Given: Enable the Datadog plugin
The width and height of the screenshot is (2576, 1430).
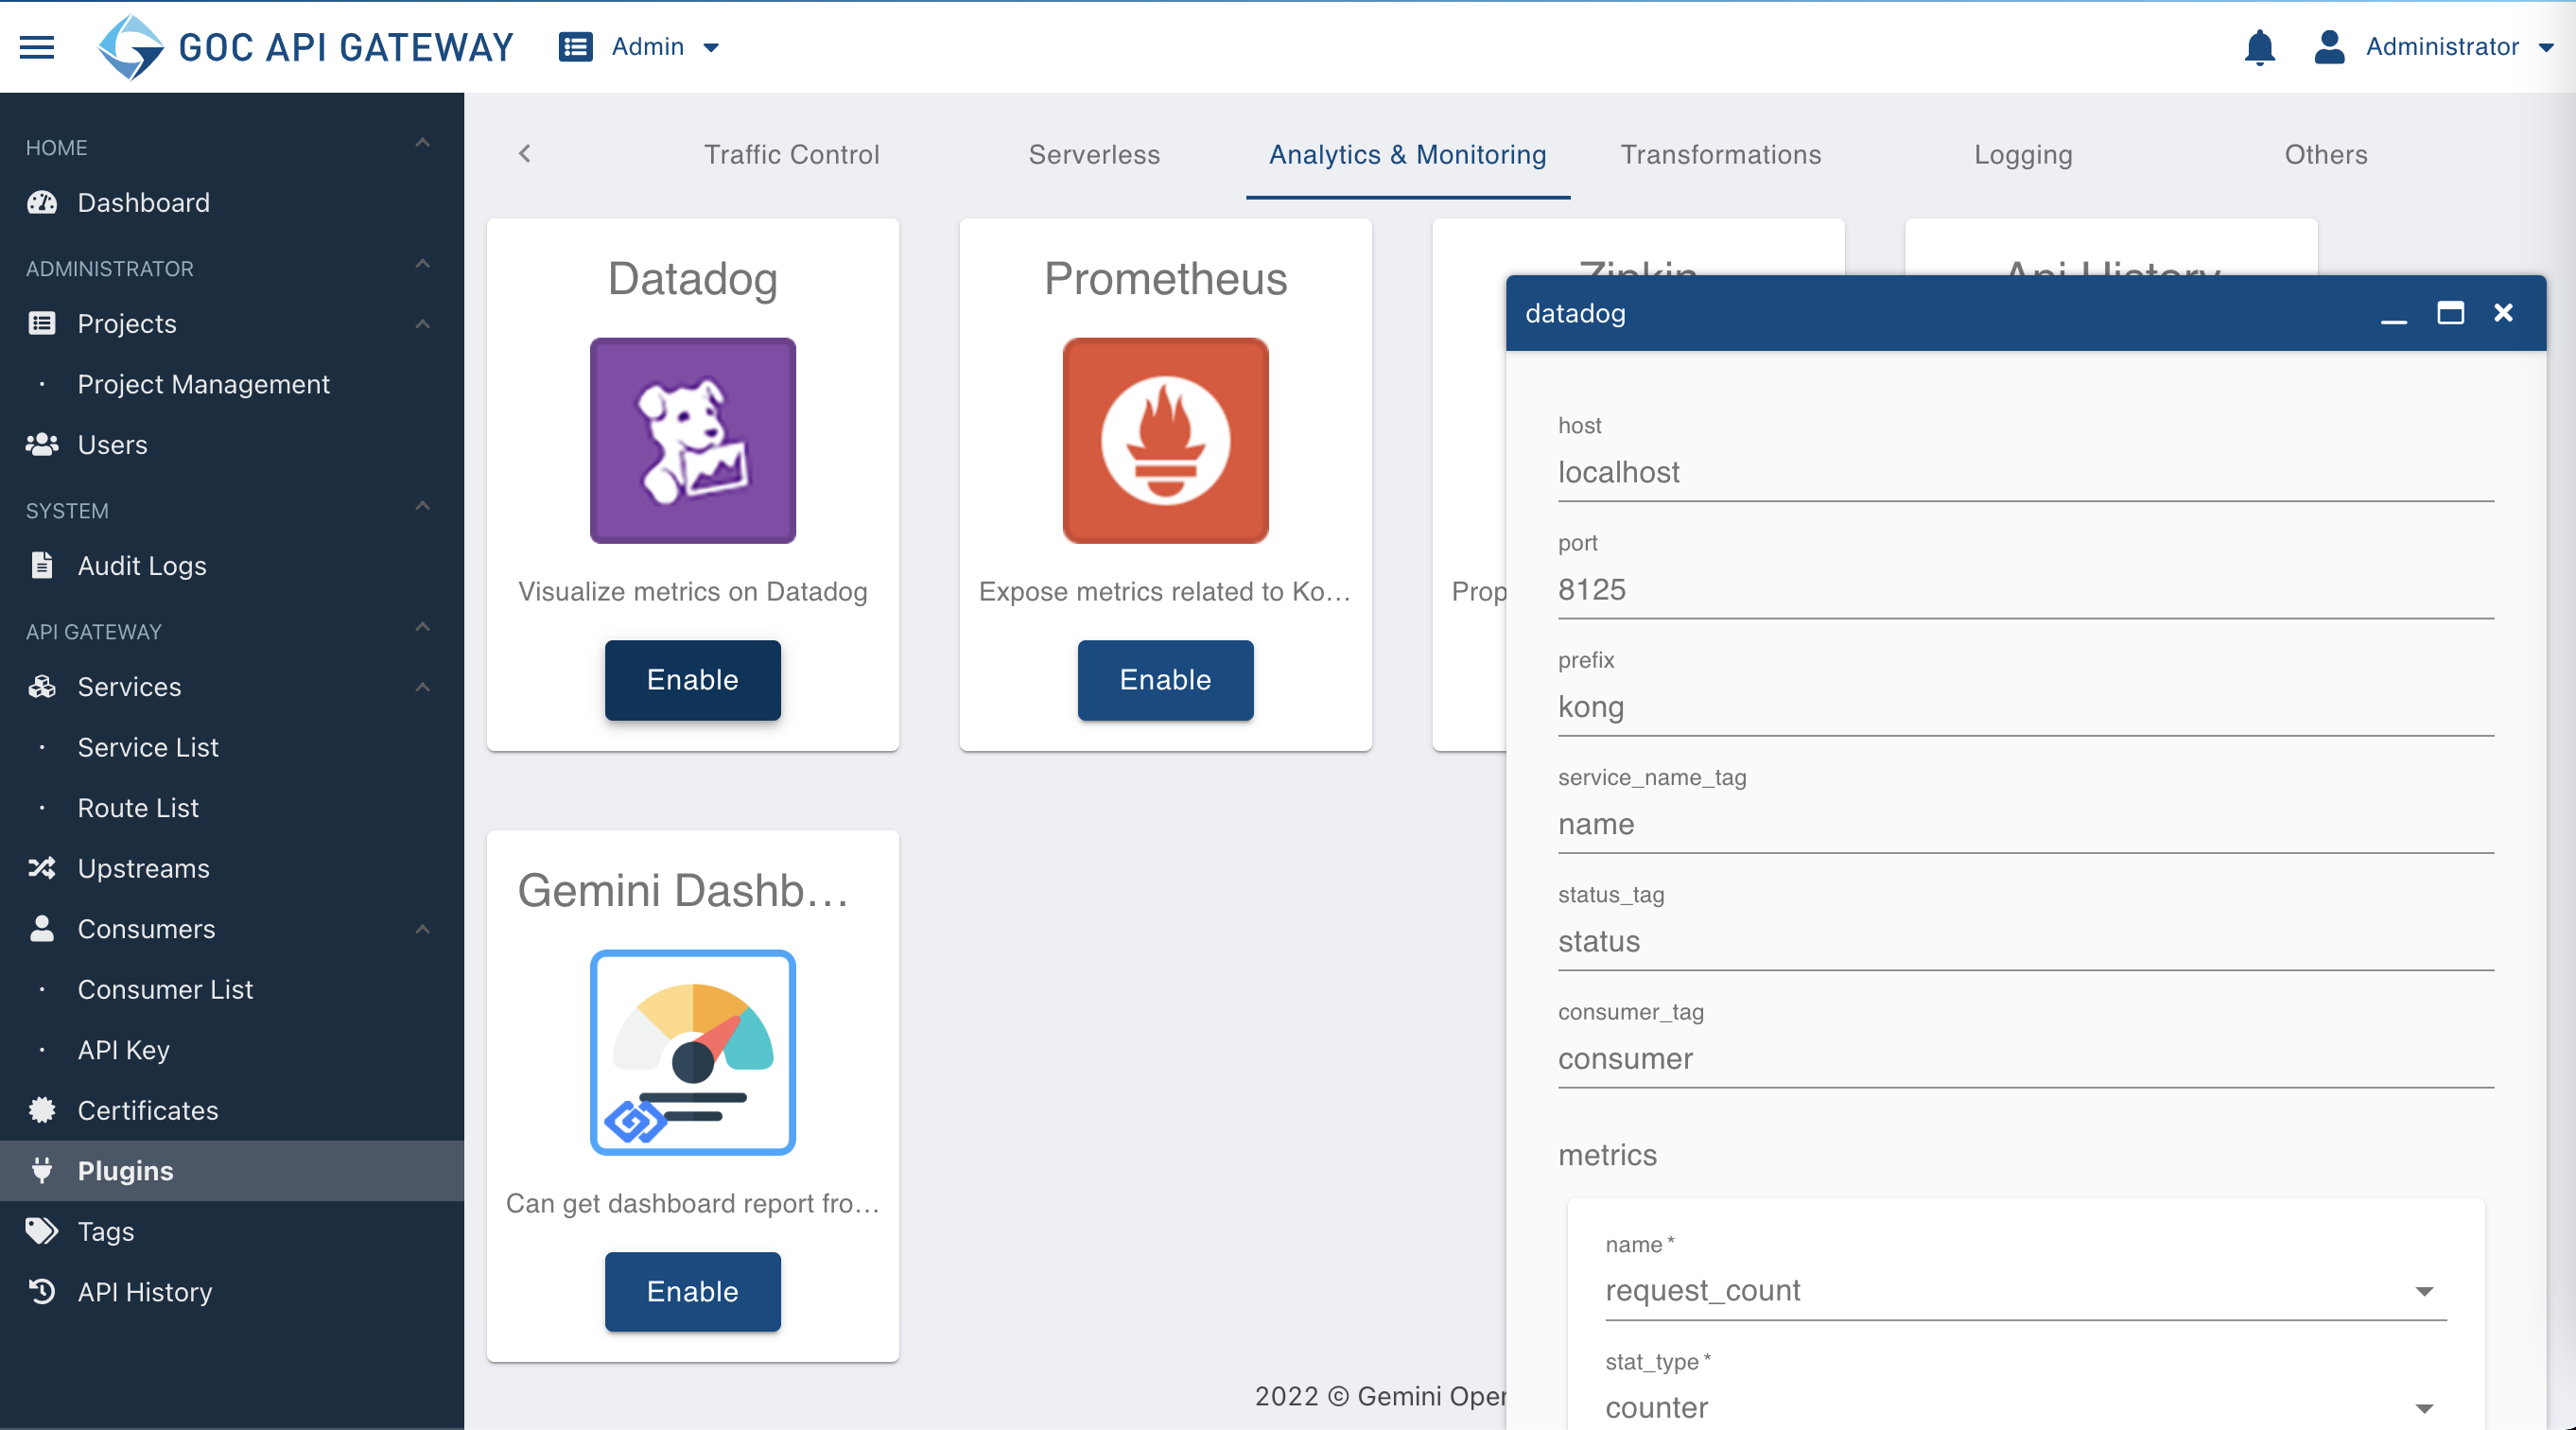Looking at the screenshot, I should (692, 680).
